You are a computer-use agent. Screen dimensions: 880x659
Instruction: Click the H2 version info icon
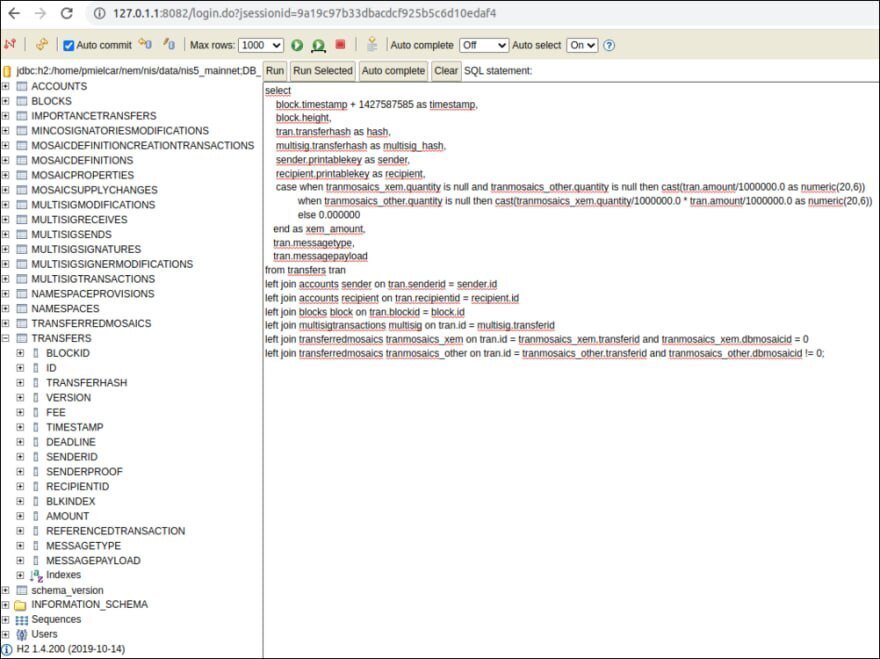pyautogui.click(x=7, y=649)
